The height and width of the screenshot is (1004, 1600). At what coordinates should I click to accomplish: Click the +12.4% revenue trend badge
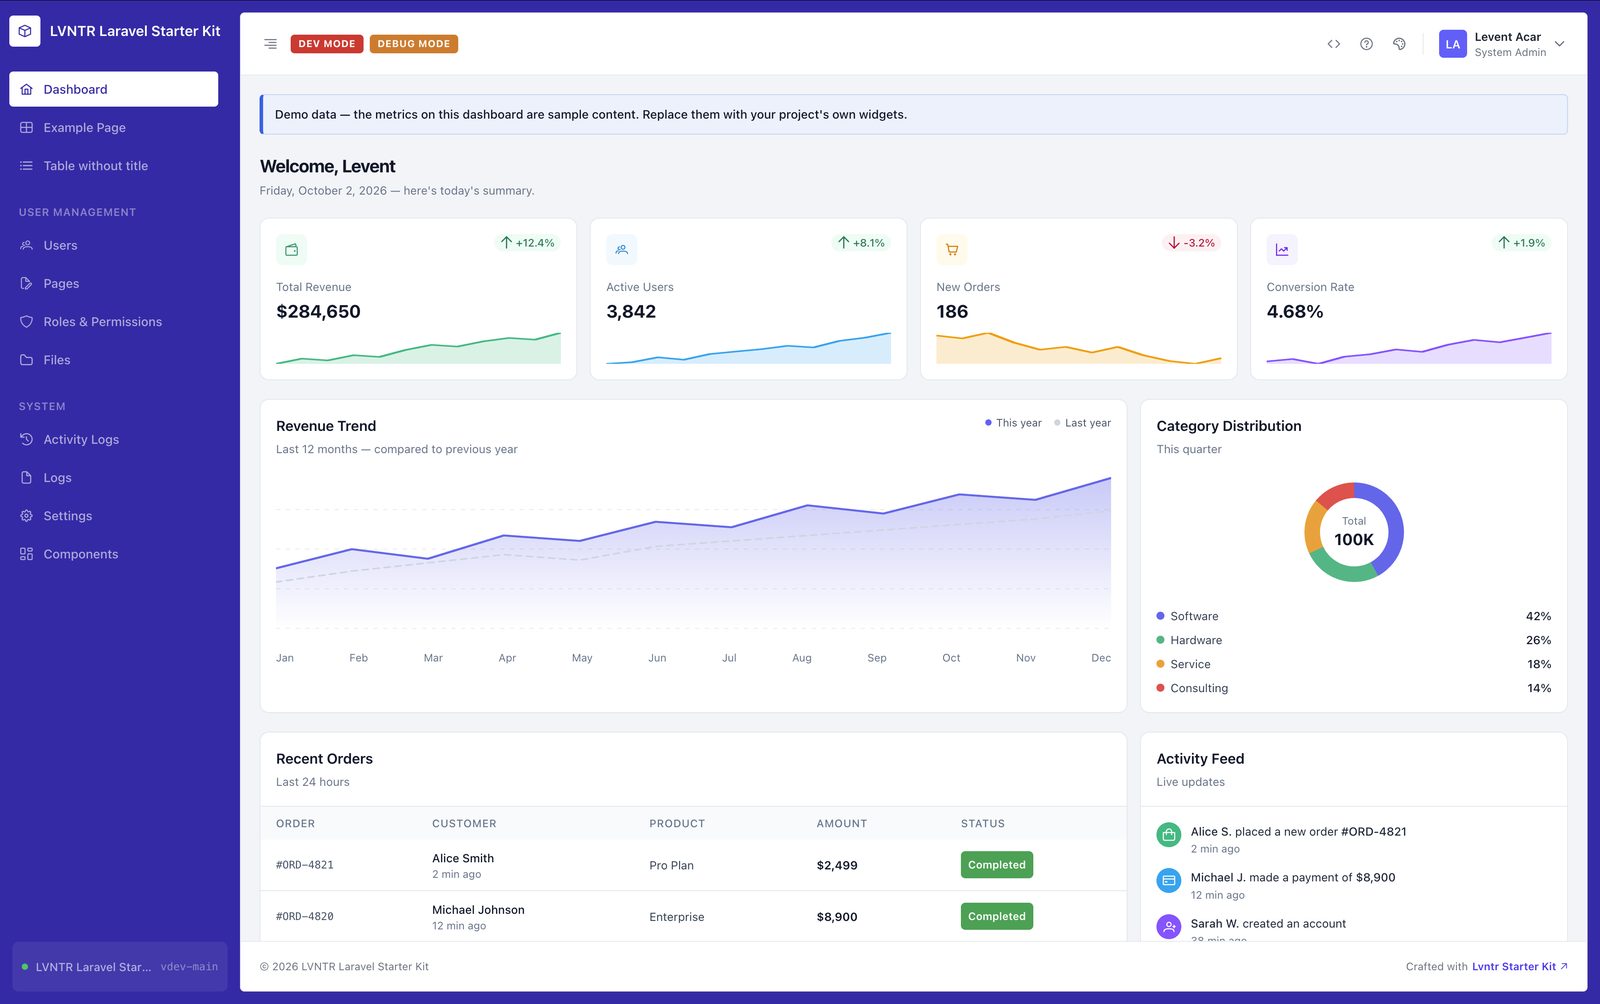coord(527,243)
